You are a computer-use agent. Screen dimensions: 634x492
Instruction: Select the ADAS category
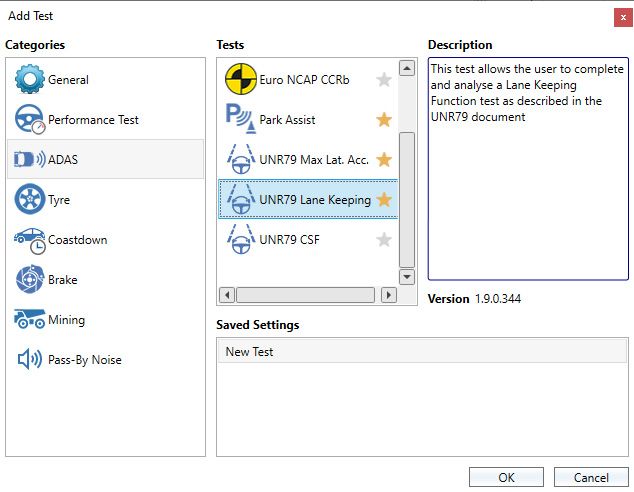pos(106,159)
